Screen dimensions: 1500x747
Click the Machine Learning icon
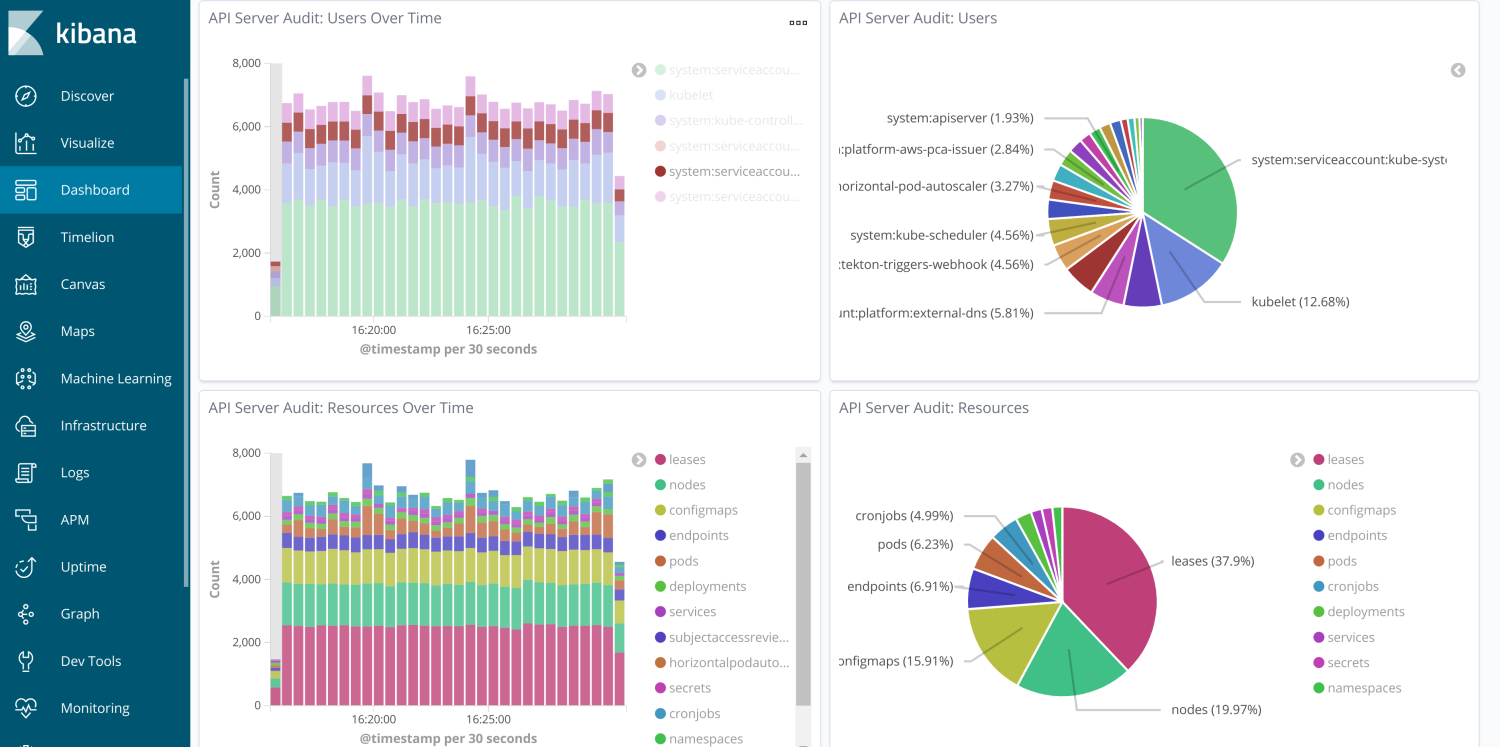[26, 378]
